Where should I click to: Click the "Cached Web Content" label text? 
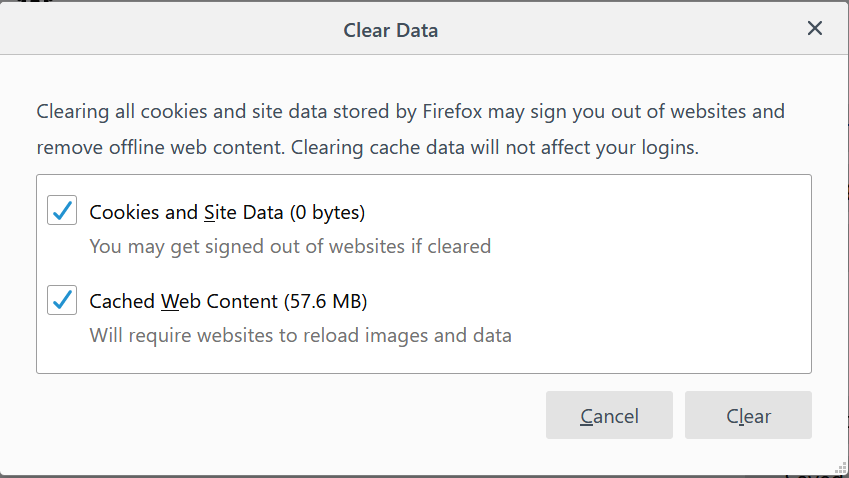pyautogui.click(x=184, y=301)
